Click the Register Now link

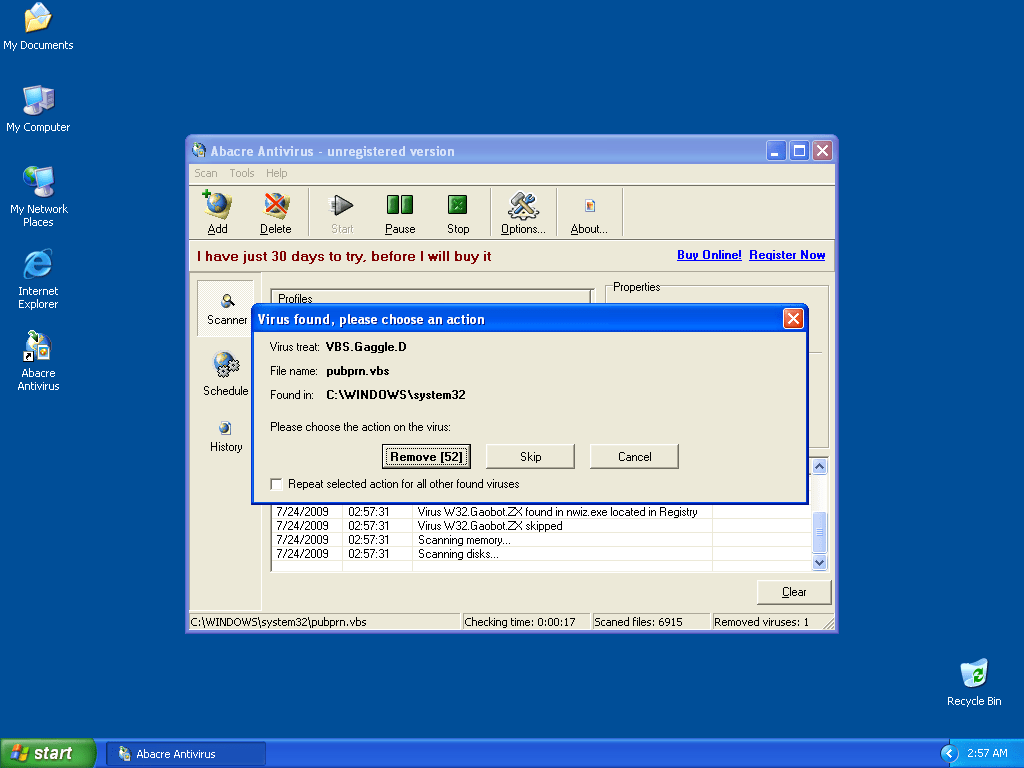tap(787, 255)
